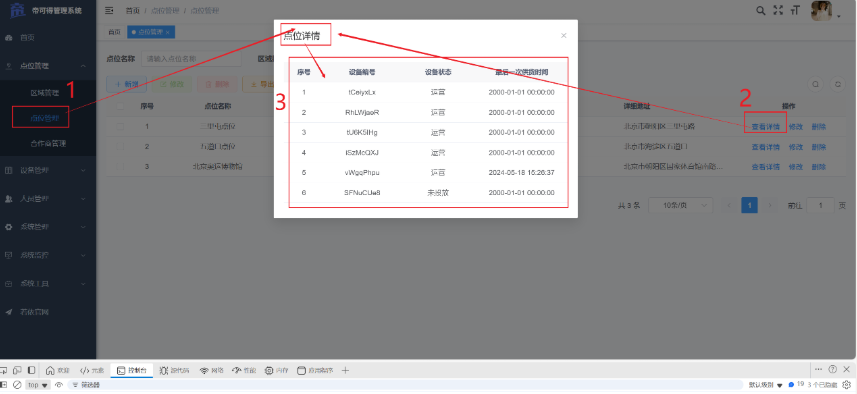Open font size icon in header
Viewport: 857px width, 394px height.
(x=795, y=10)
